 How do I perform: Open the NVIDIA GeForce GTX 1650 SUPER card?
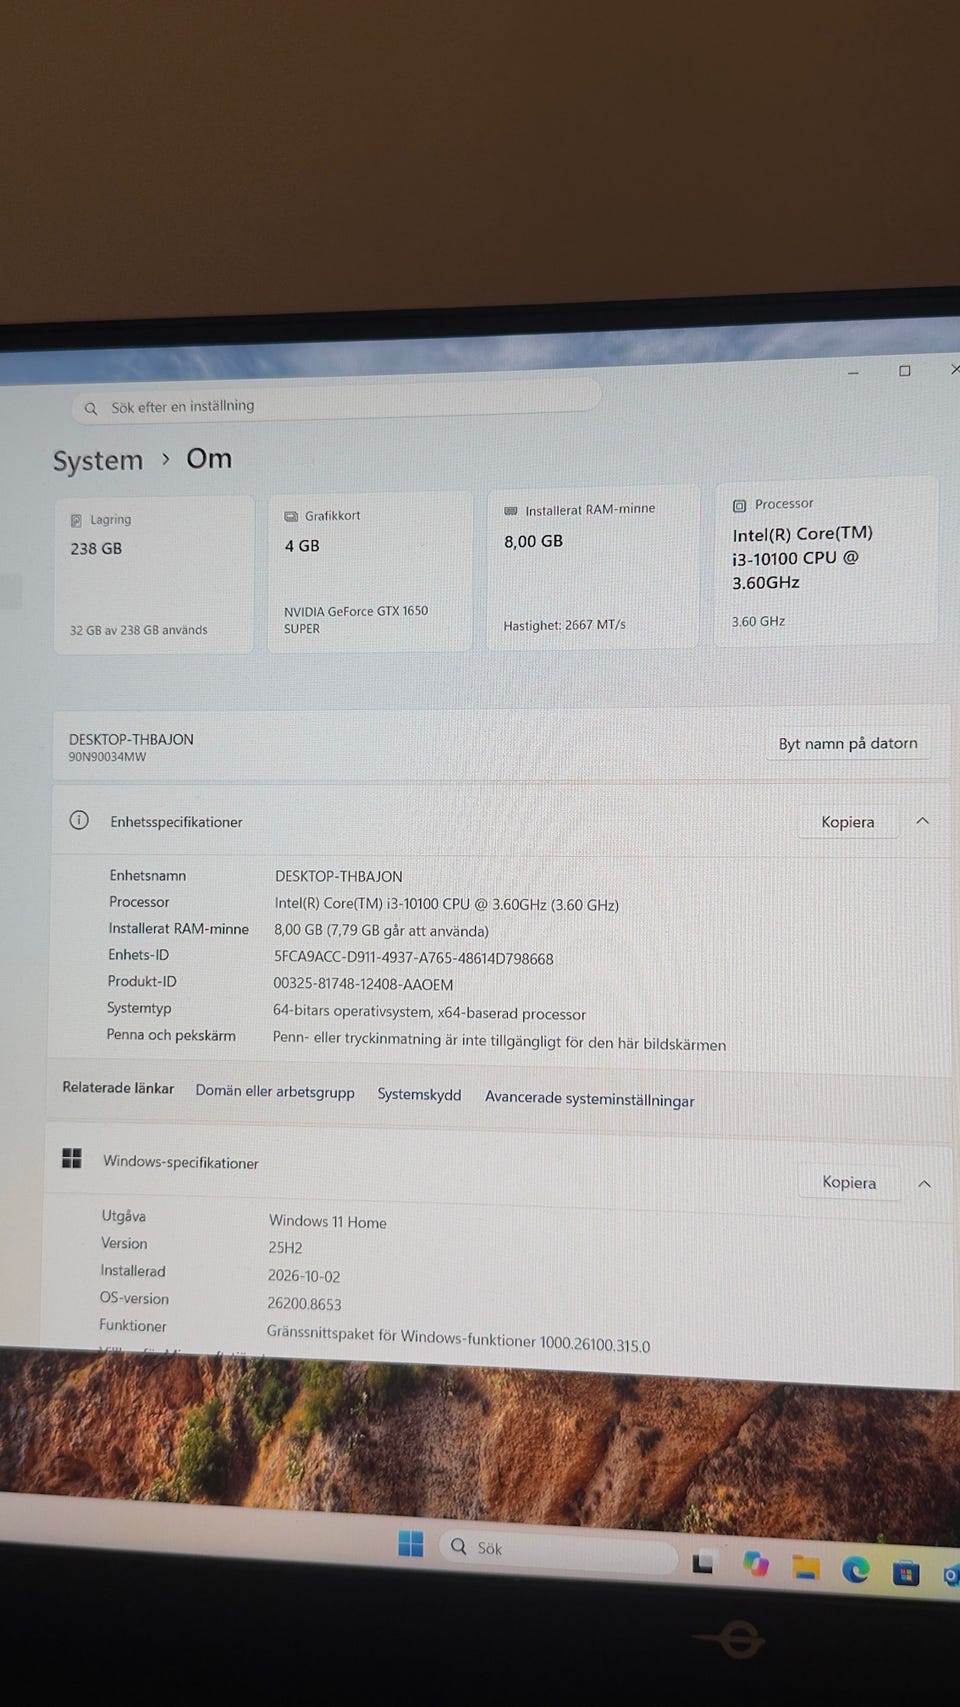[x=370, y=571]
